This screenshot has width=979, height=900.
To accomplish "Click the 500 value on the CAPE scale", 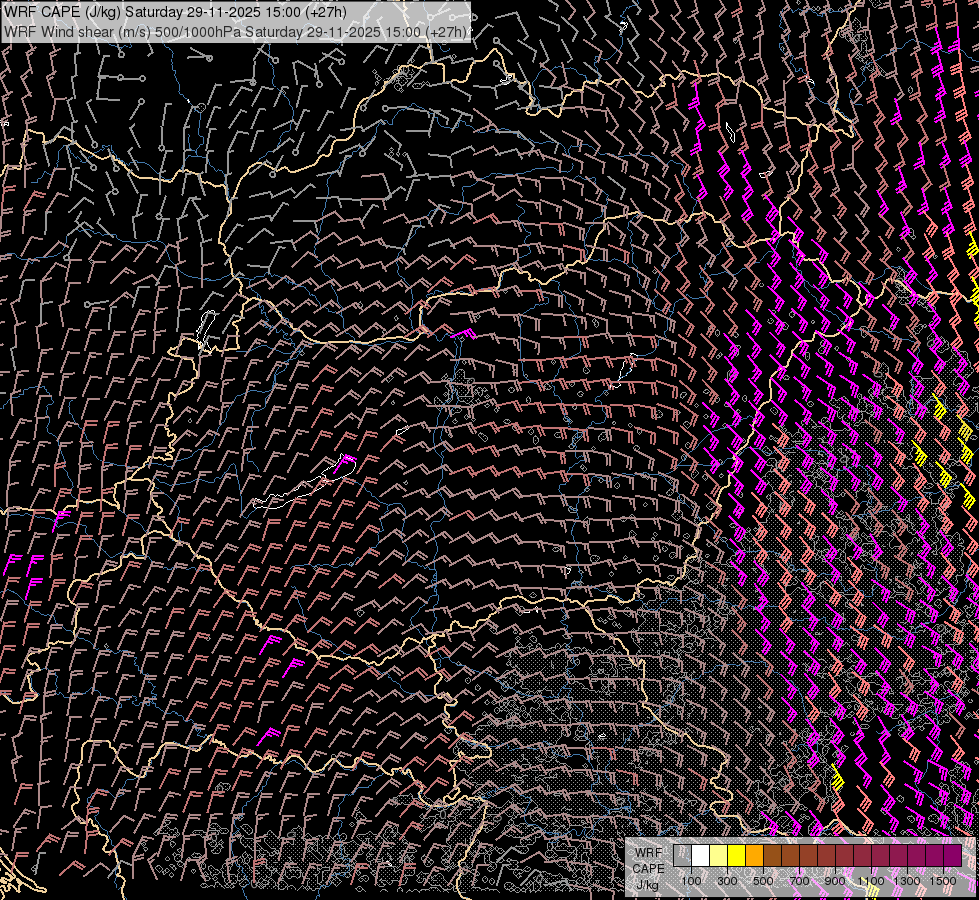I will click(763, 881).
